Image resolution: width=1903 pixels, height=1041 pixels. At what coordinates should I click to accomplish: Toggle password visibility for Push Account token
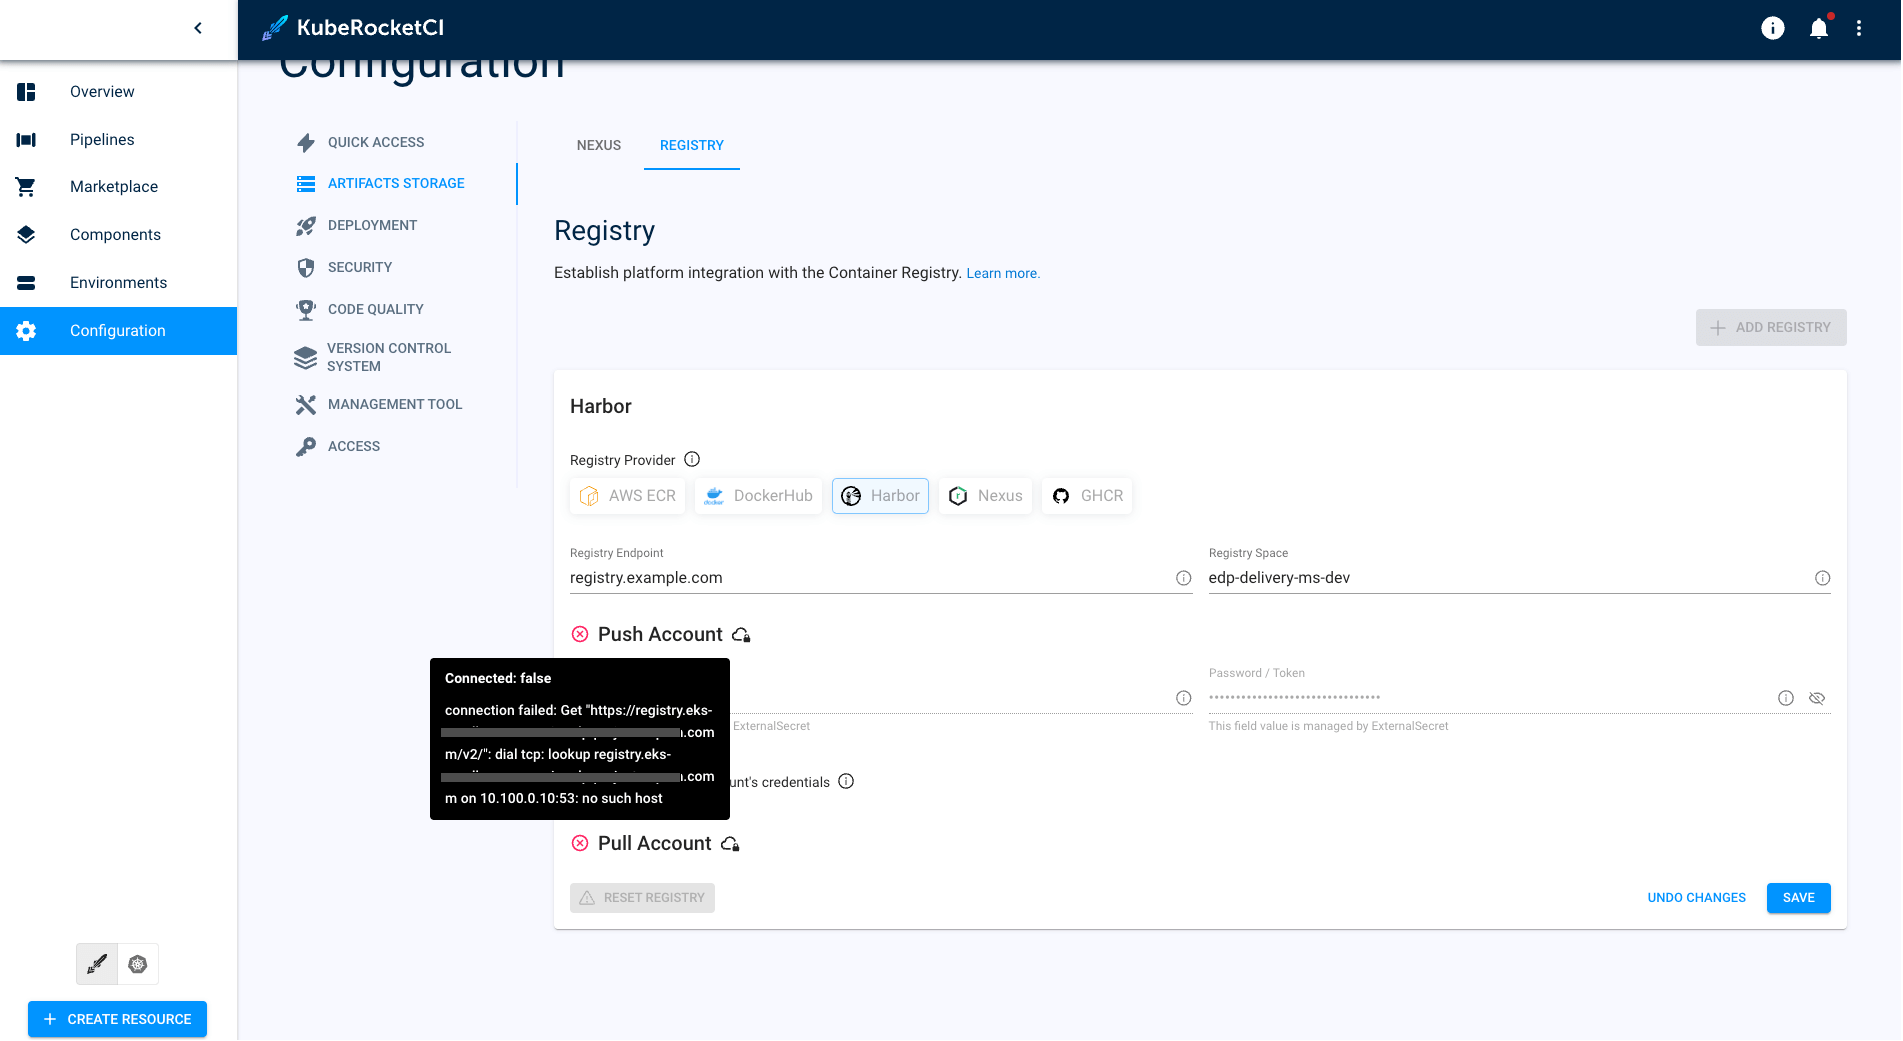(1817, 698)
